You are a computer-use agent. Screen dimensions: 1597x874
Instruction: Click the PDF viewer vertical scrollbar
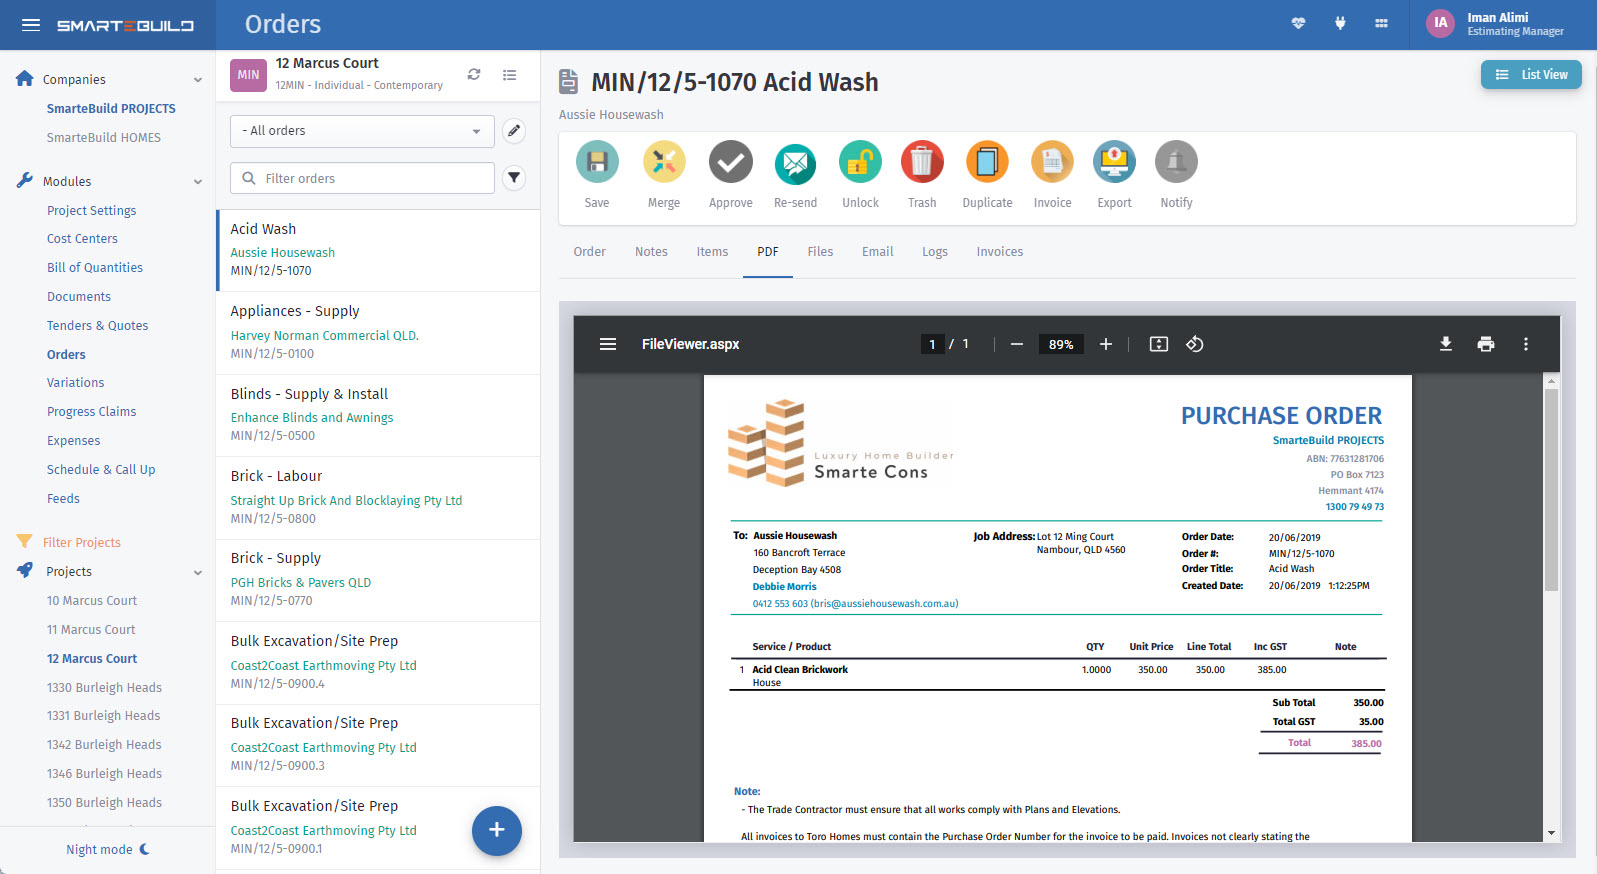click(1551, 490)
